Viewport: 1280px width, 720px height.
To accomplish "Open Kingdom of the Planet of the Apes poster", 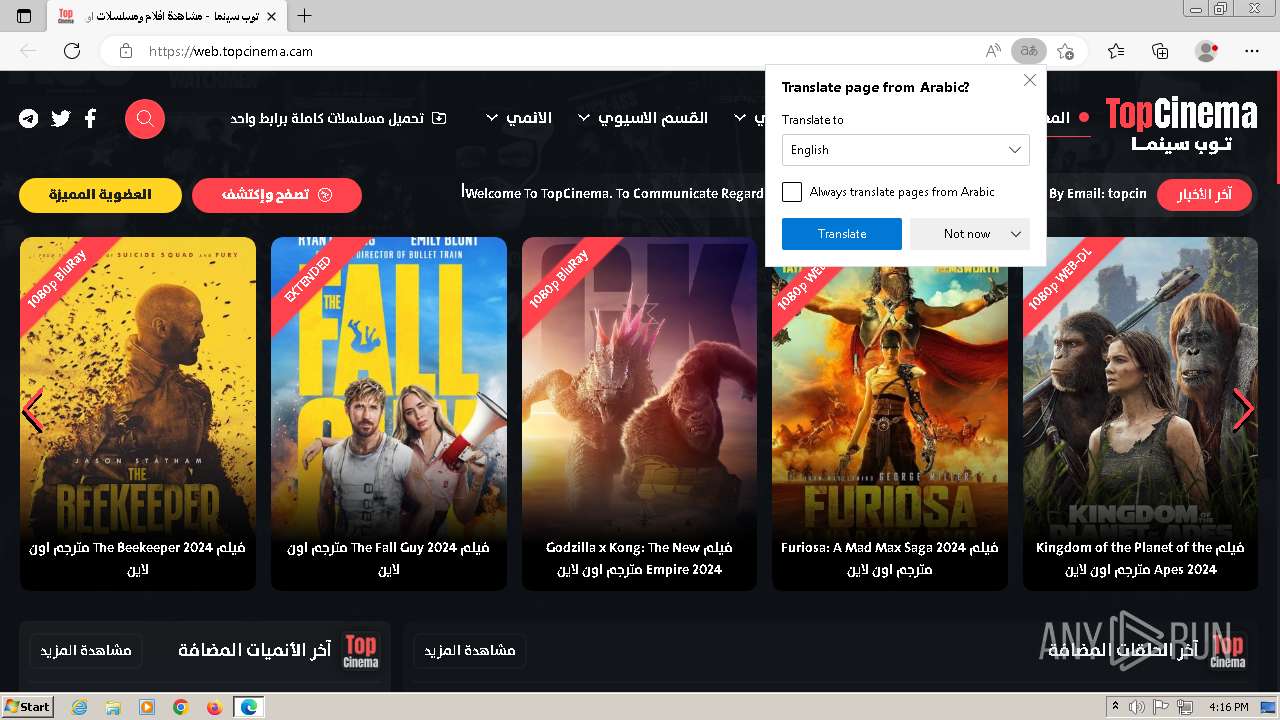I will pos(1140,413).
